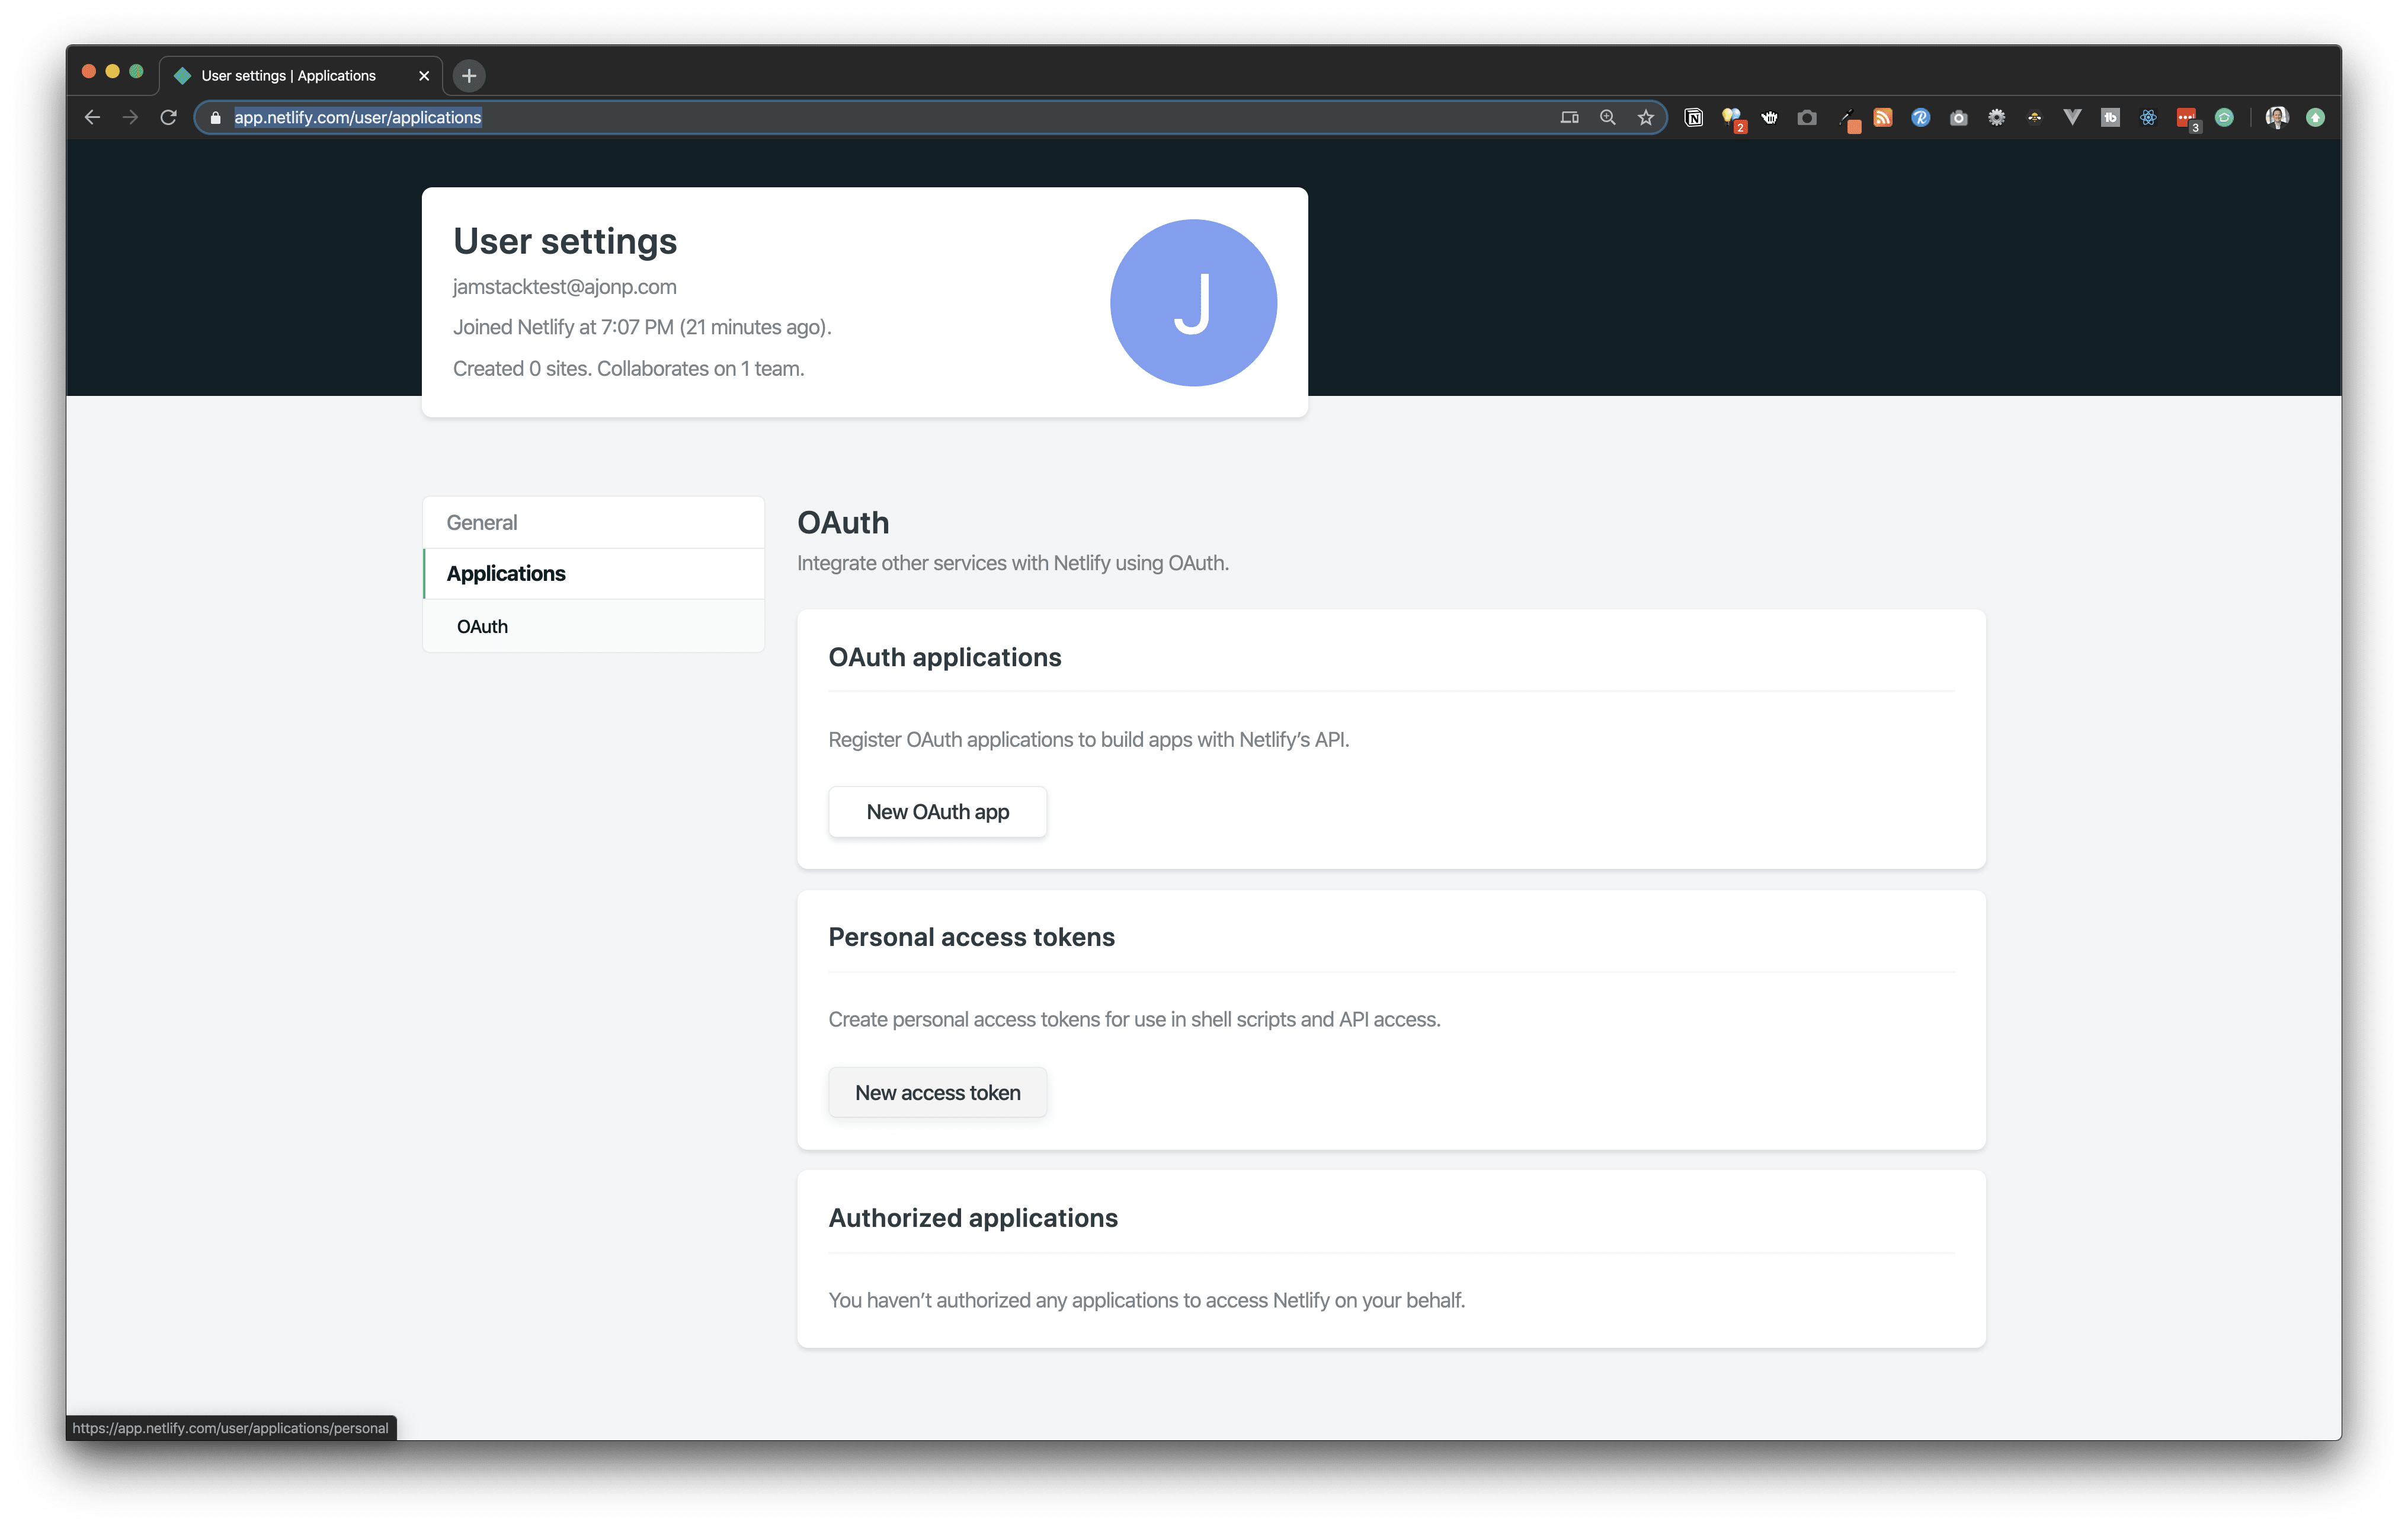Click the large OAuth page title
The width and height of the screenshot is (2408, 1528).
point(843,522)
